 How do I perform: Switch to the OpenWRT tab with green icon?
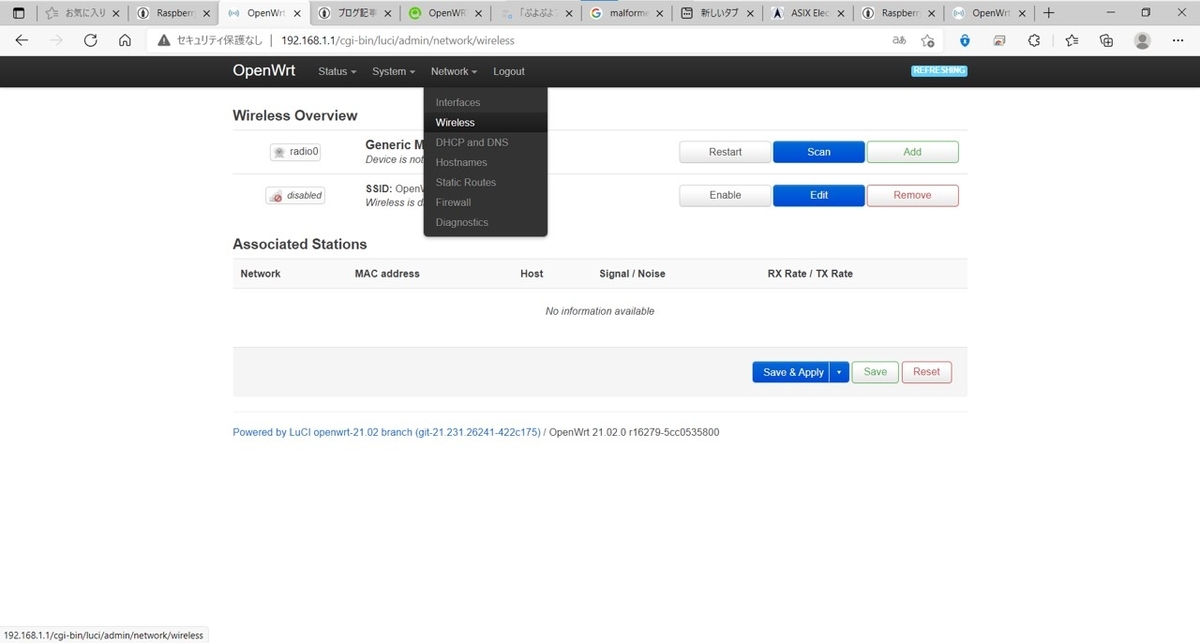pos(445,13)
